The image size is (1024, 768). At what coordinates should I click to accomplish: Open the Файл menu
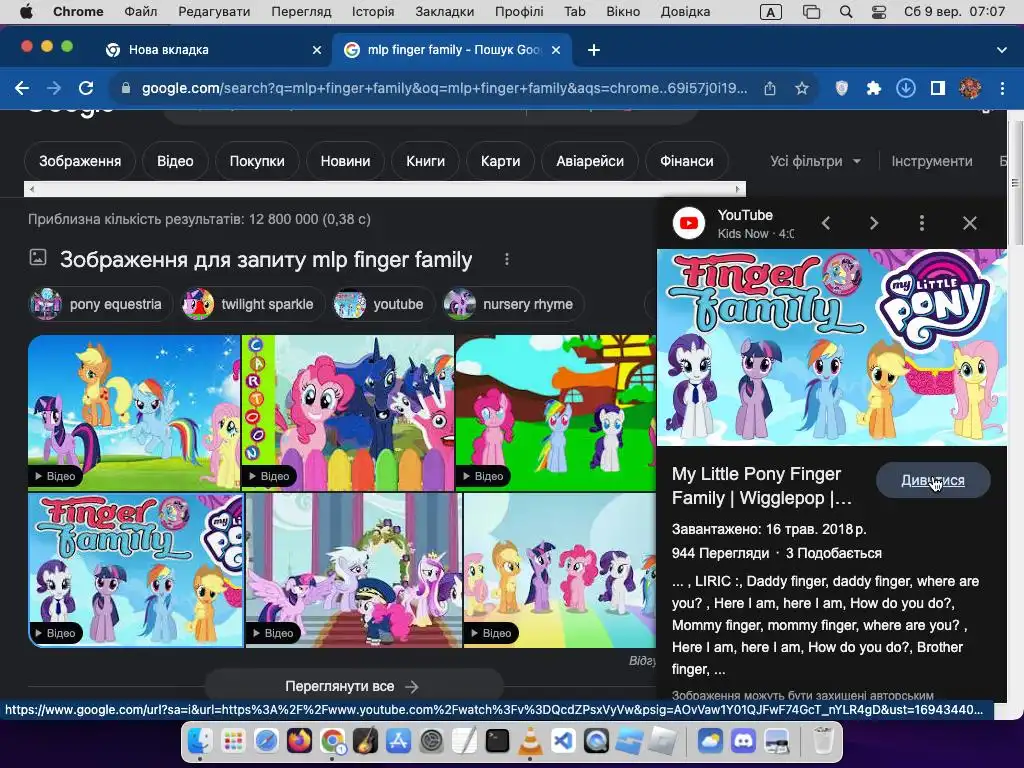(x=140, y=12)
